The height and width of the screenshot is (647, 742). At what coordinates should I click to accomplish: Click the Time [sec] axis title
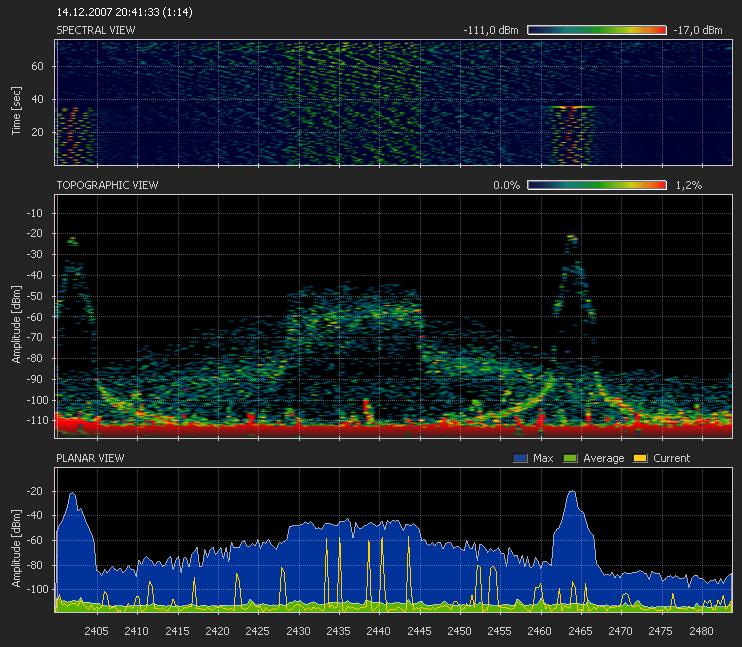17,111
